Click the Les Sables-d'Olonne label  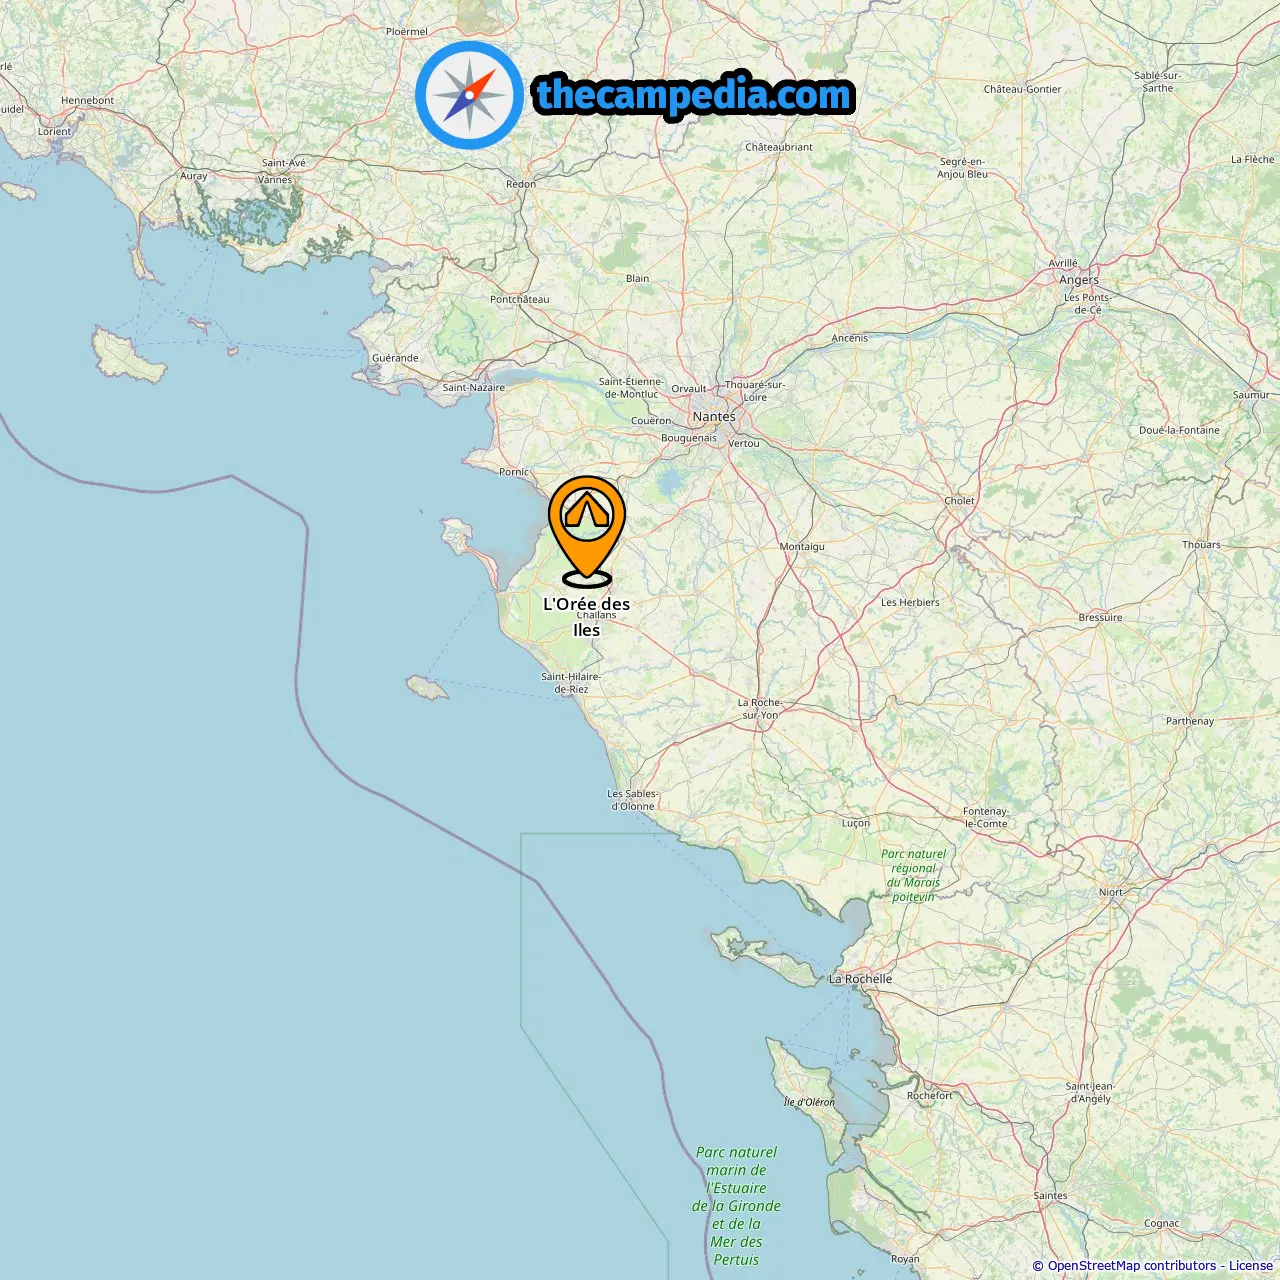[633, 800]
